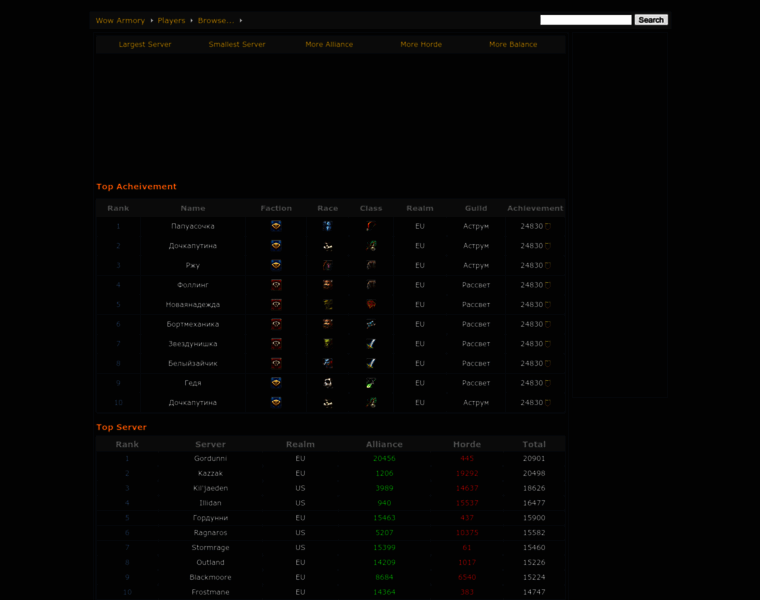Viewport: 760px width, 600px height.
Task: Click race icon in Папуасочка row
Action: (x=328, y=226)
